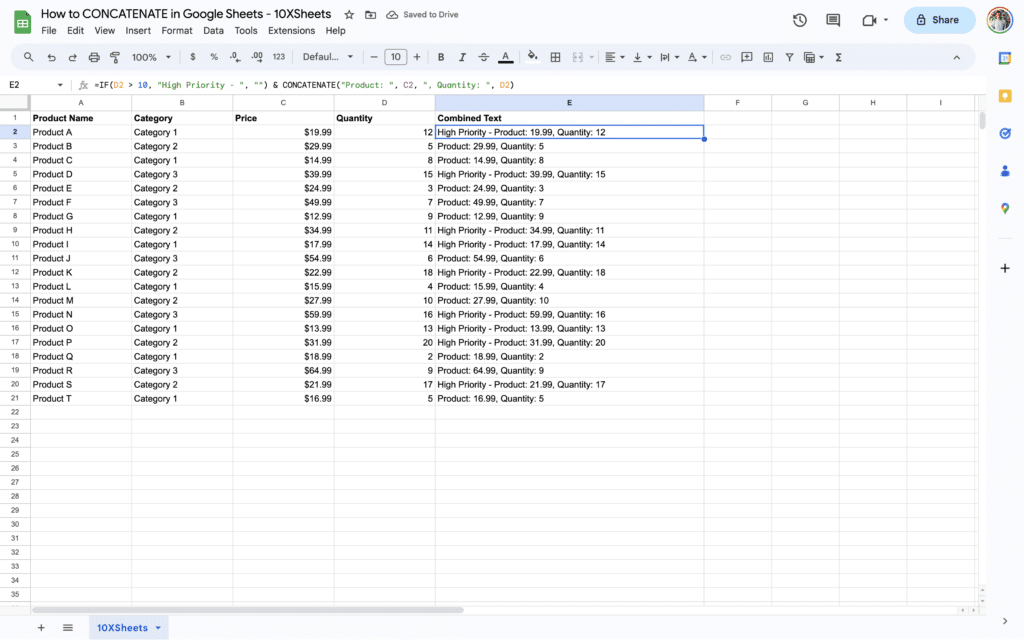
Task: Open the font family Default dropdown
Action: (x=327, y=57)
